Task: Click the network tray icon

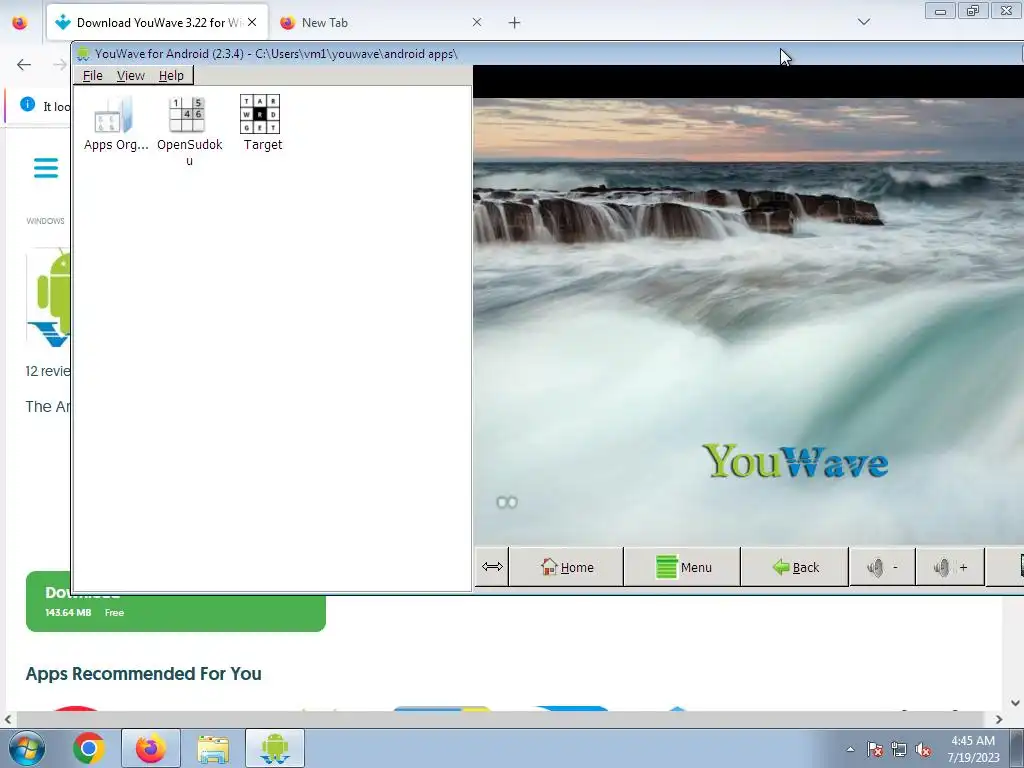Action: pyautogui.click(x=899, y=749)
